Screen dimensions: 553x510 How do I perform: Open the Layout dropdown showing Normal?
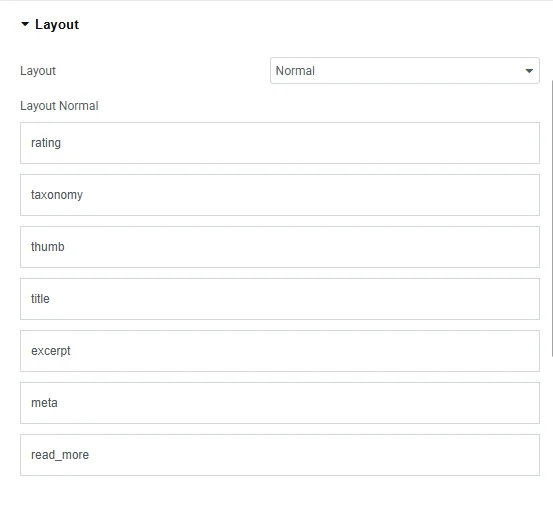point(405,71)
